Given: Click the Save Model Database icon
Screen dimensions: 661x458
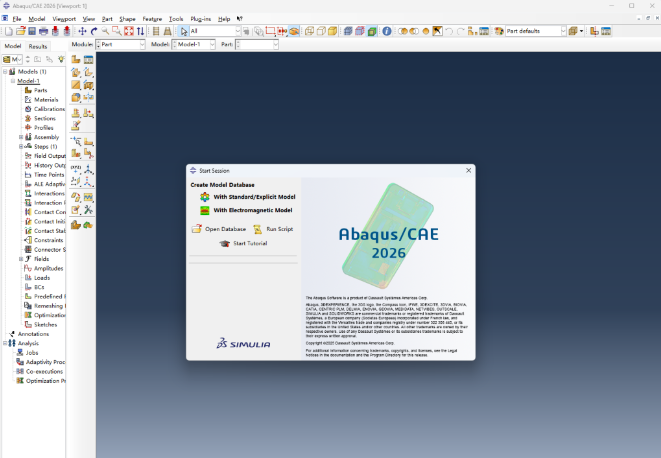Looking at the screenshot, I should pos(31,31).
